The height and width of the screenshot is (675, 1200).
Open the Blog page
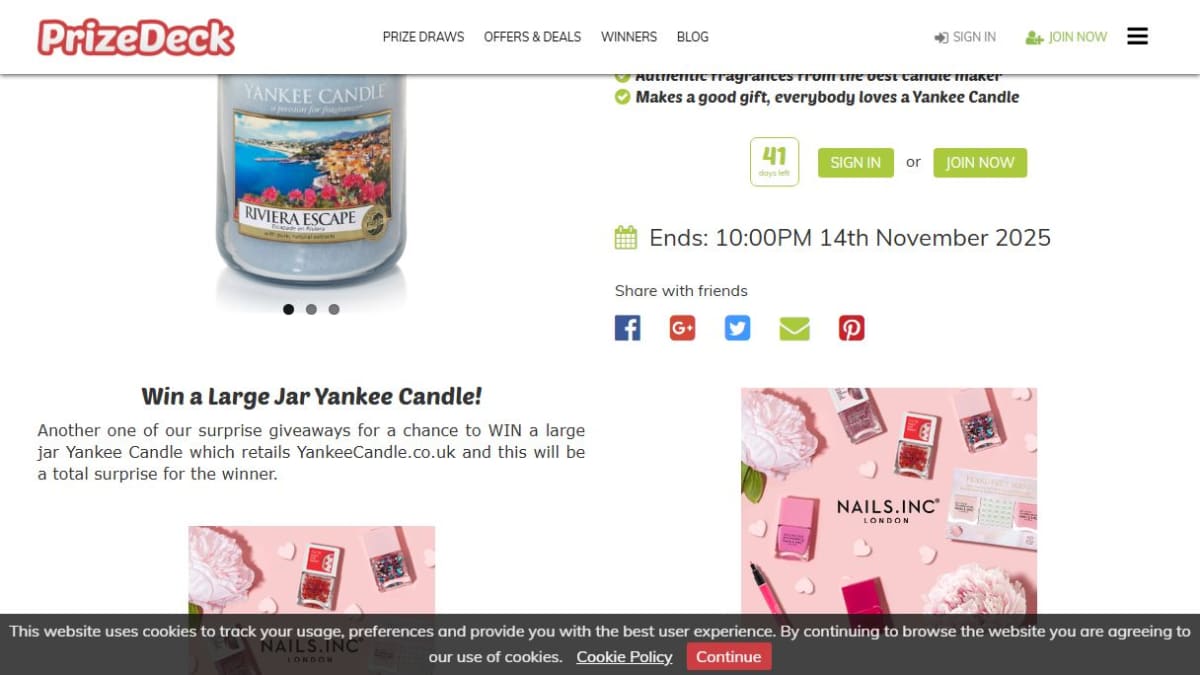[692, 37]
